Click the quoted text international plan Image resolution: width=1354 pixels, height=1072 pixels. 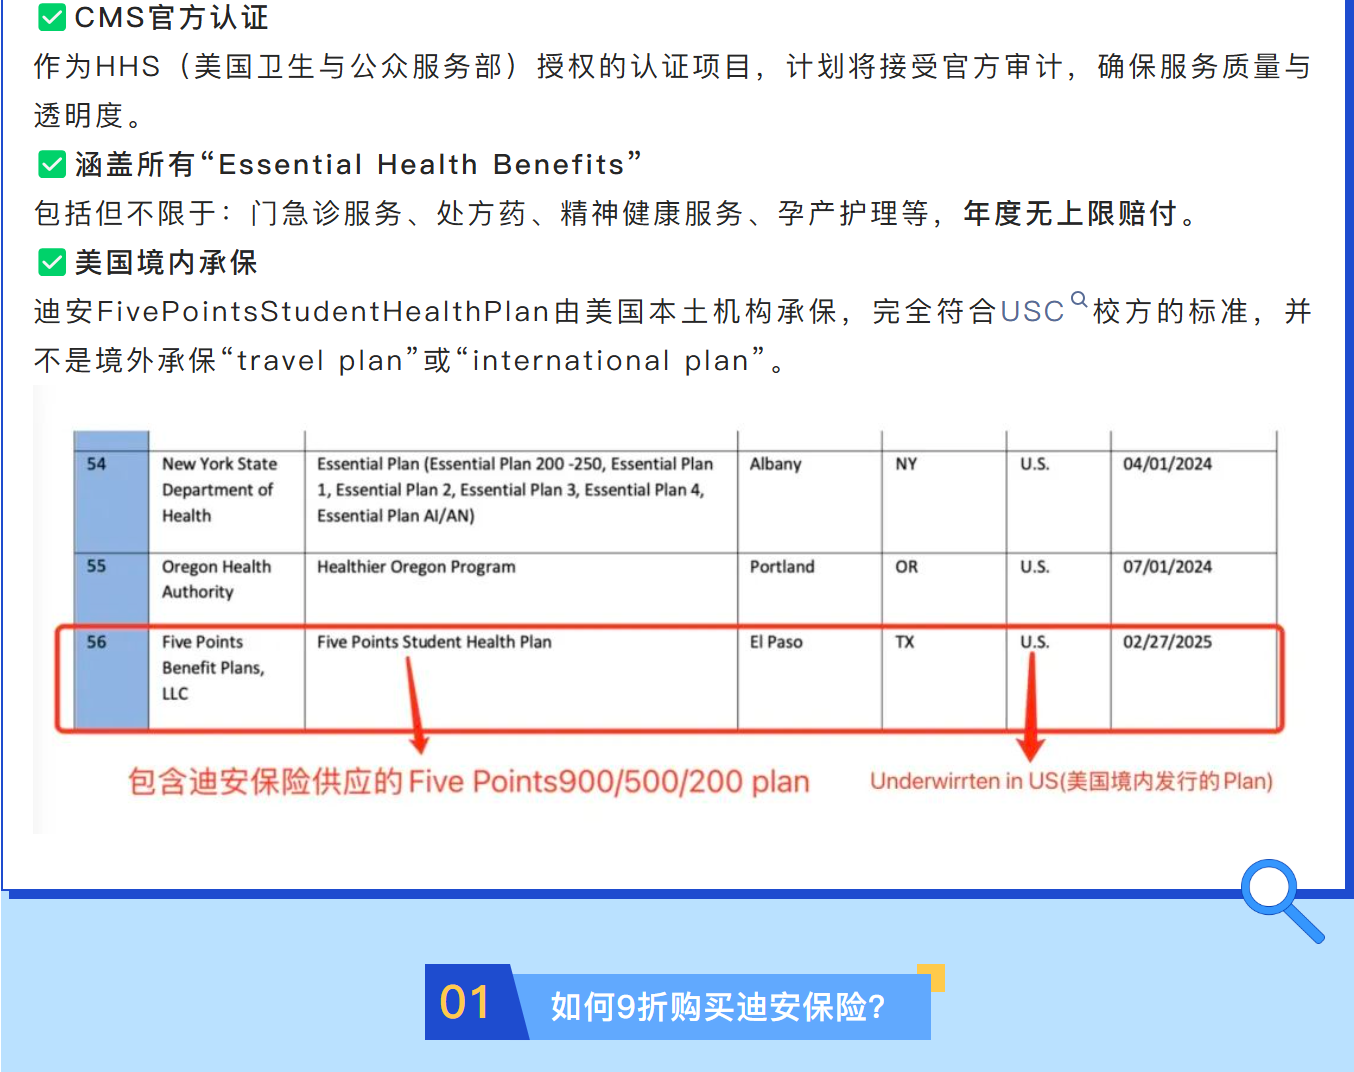point(611,360)
